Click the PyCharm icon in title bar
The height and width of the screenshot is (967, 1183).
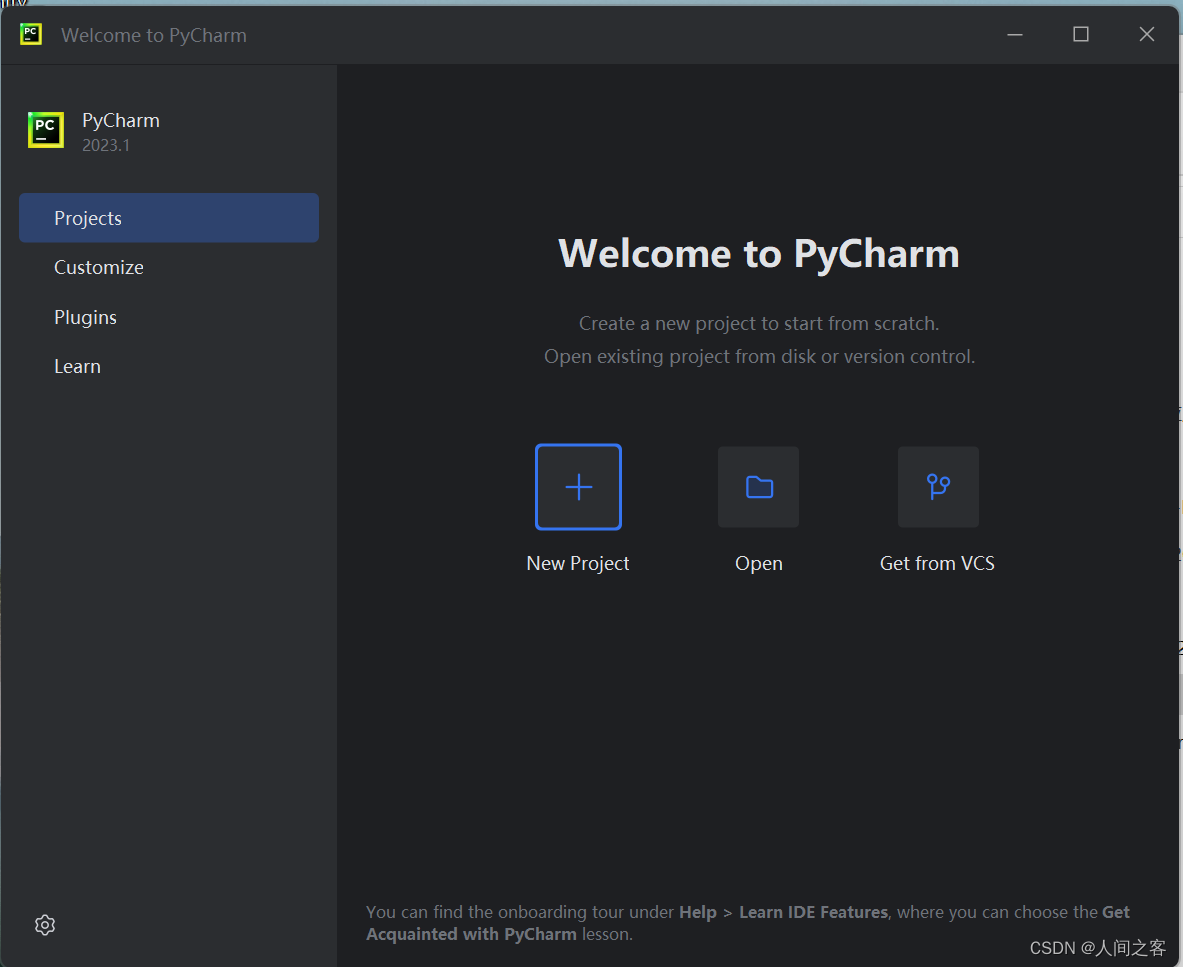pyautogui.click(x=31, y=34)
